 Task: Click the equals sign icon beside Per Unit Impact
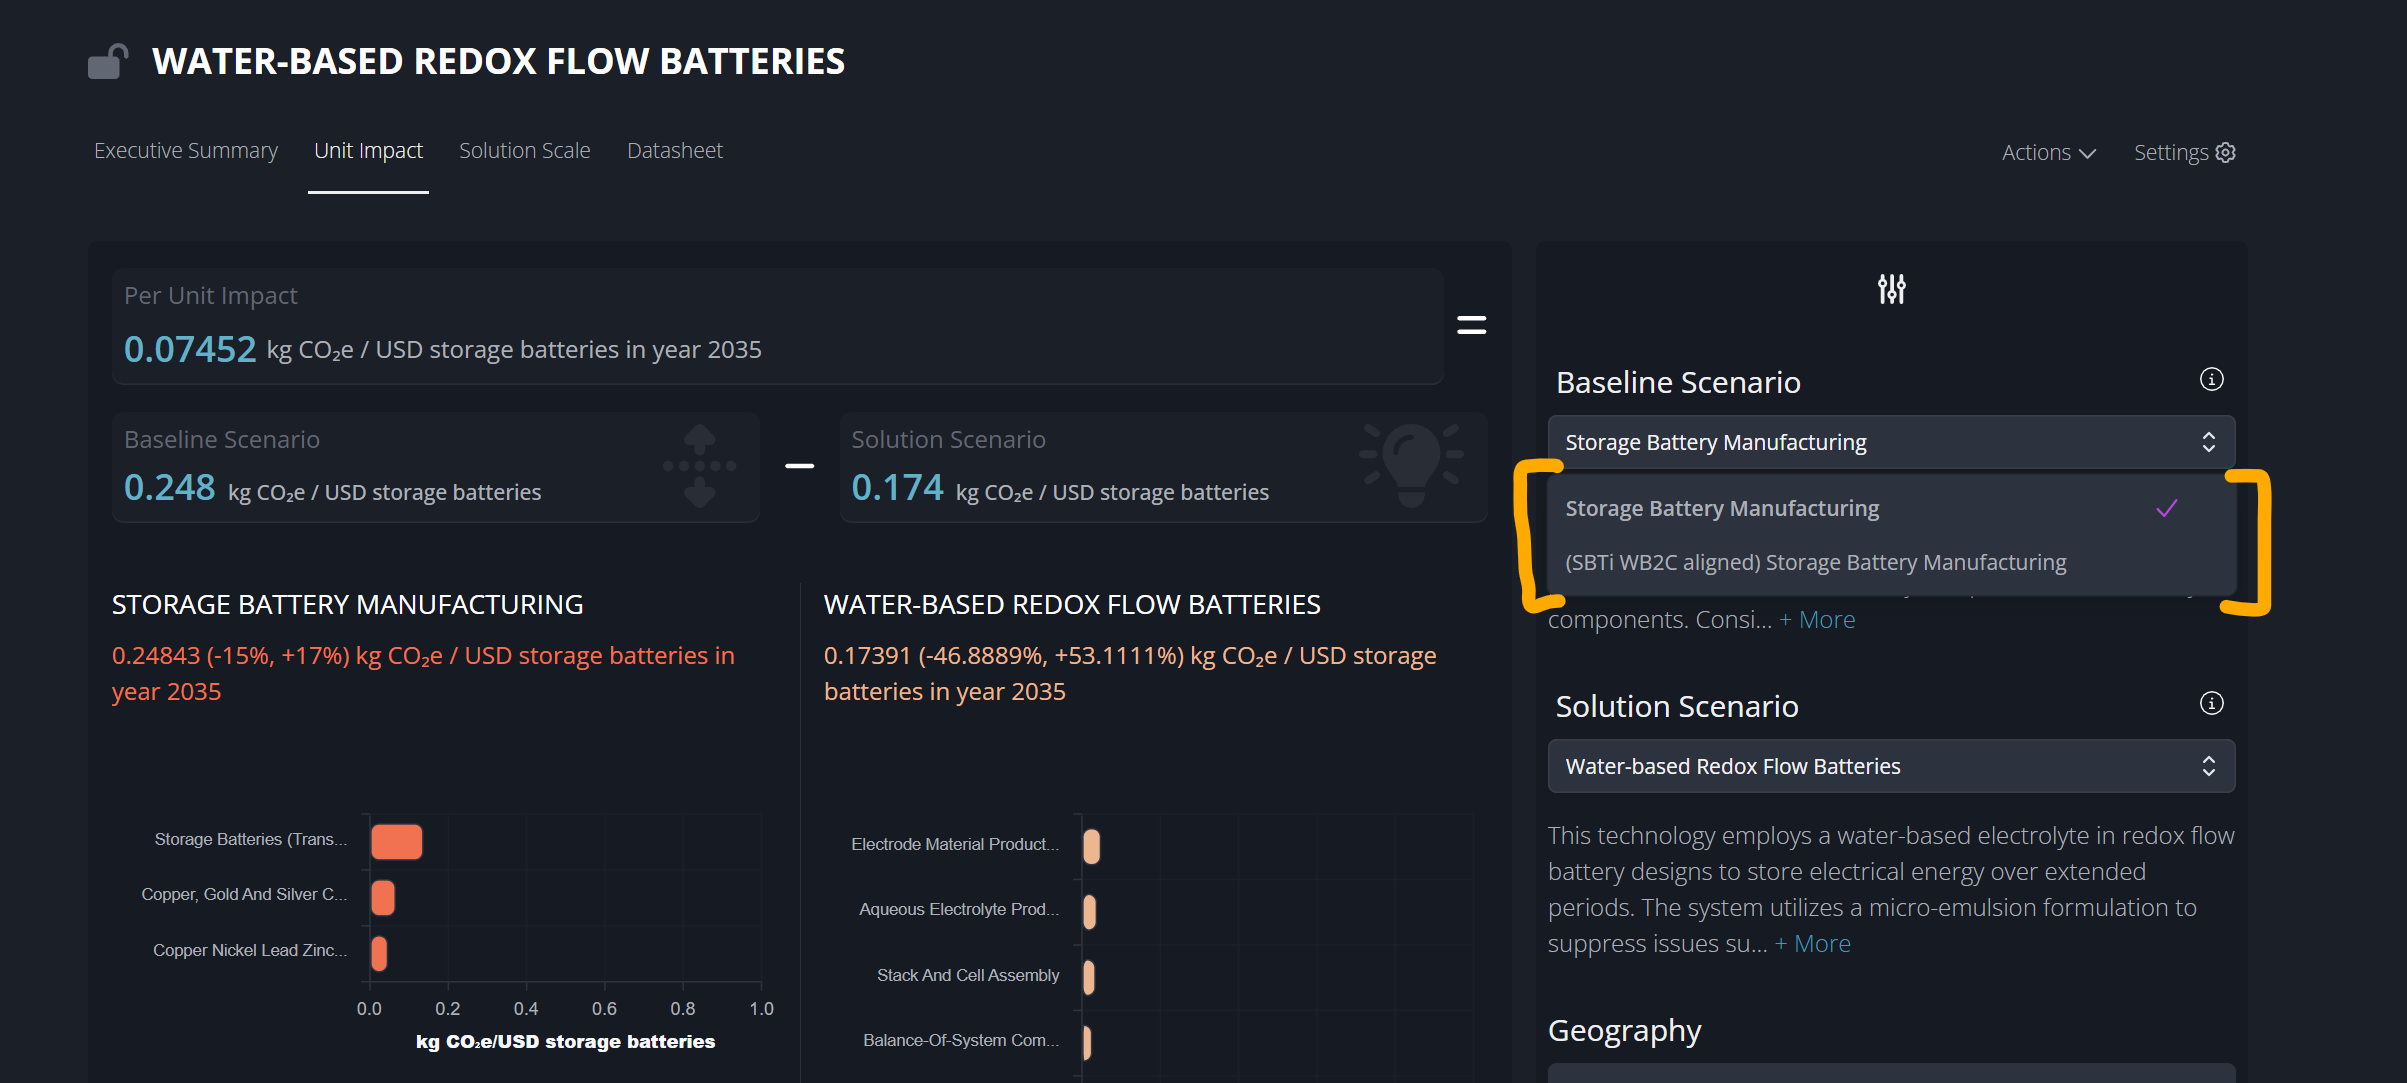click(x=1471, y=325)
